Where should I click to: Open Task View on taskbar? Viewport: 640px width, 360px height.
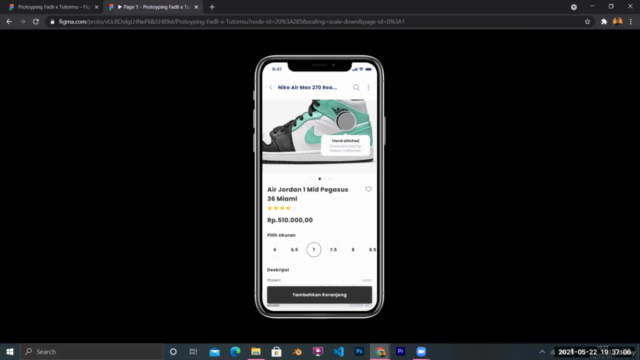[193, 351]
